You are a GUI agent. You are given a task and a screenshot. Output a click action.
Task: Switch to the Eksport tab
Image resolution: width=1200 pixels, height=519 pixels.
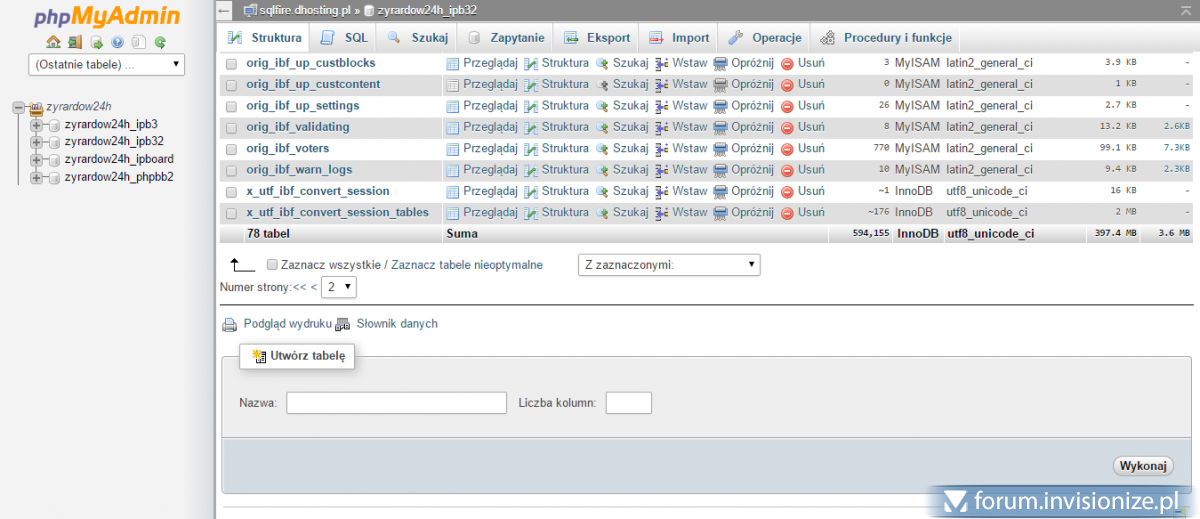click(597, 38)
